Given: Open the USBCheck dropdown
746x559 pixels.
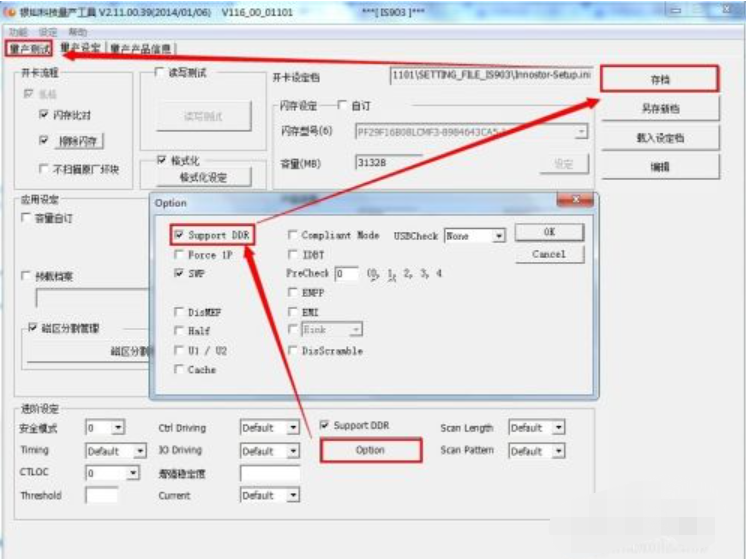Looking at the screenshot, I should [498, 236].
